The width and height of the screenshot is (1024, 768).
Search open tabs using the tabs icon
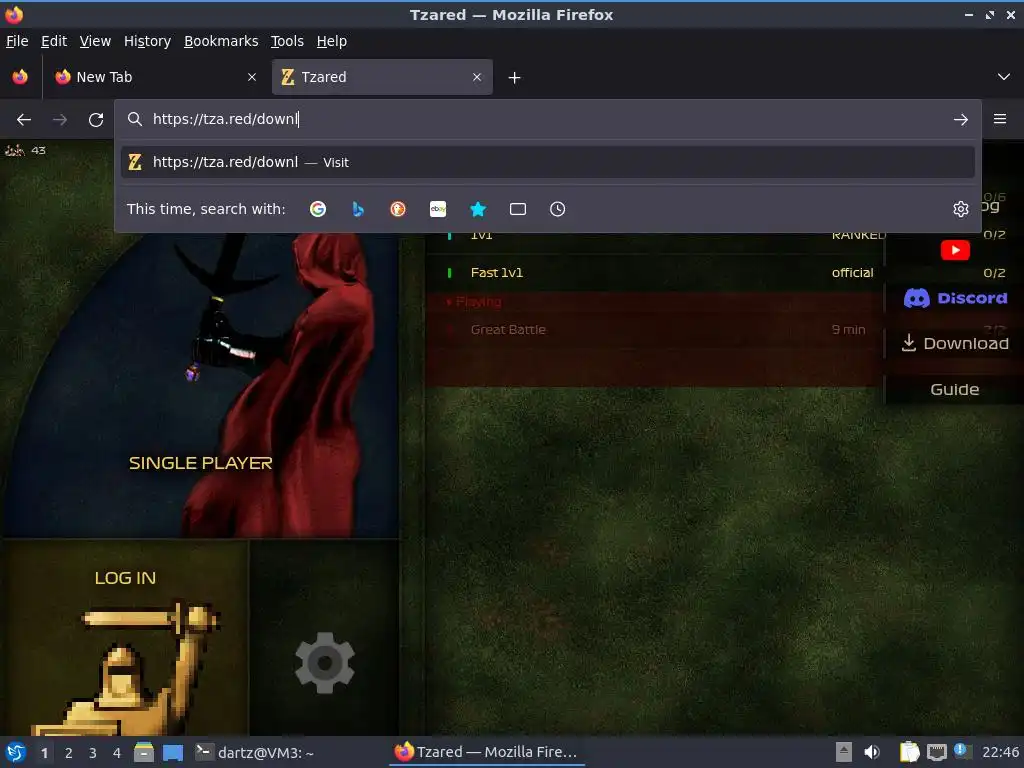coord(518,209)
